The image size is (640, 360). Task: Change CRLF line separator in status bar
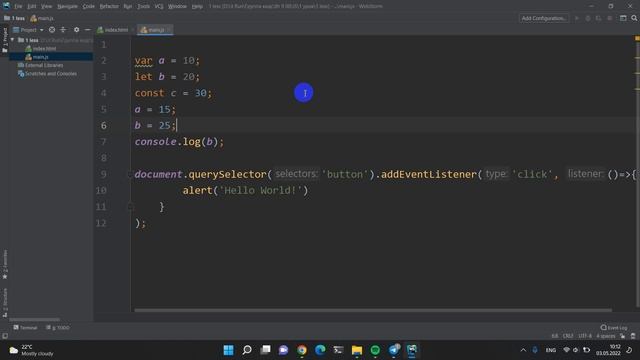(x=568, y=336)
